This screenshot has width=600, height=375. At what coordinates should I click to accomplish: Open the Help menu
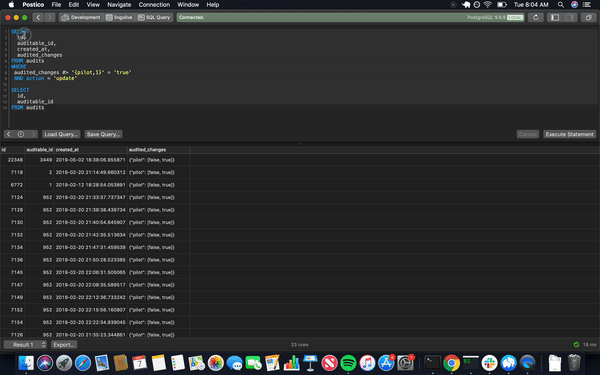tap(213, 5)
